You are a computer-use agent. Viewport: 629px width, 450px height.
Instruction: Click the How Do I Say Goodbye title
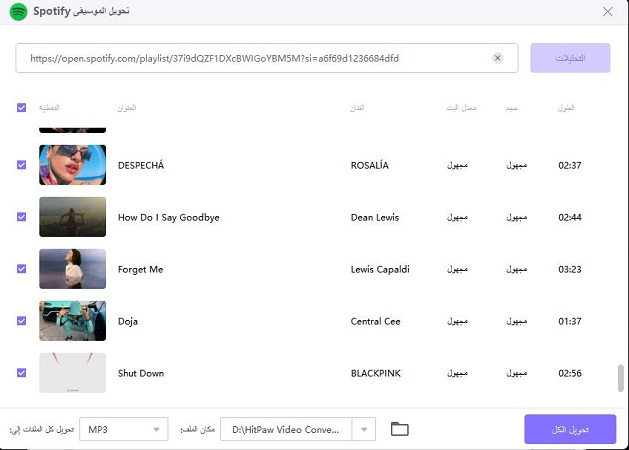click(168, 217)
